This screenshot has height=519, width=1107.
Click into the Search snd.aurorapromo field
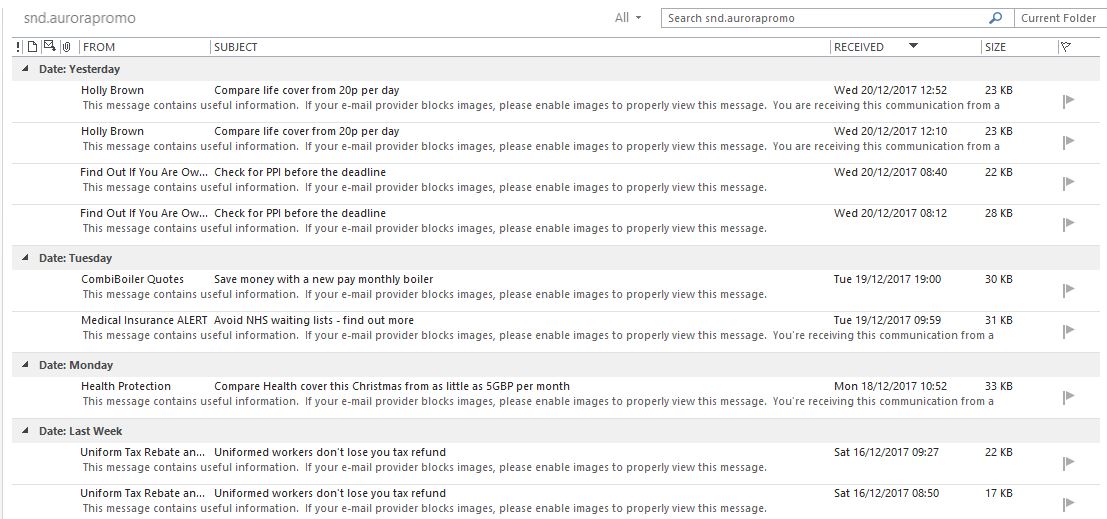click(x=820, y=18)
